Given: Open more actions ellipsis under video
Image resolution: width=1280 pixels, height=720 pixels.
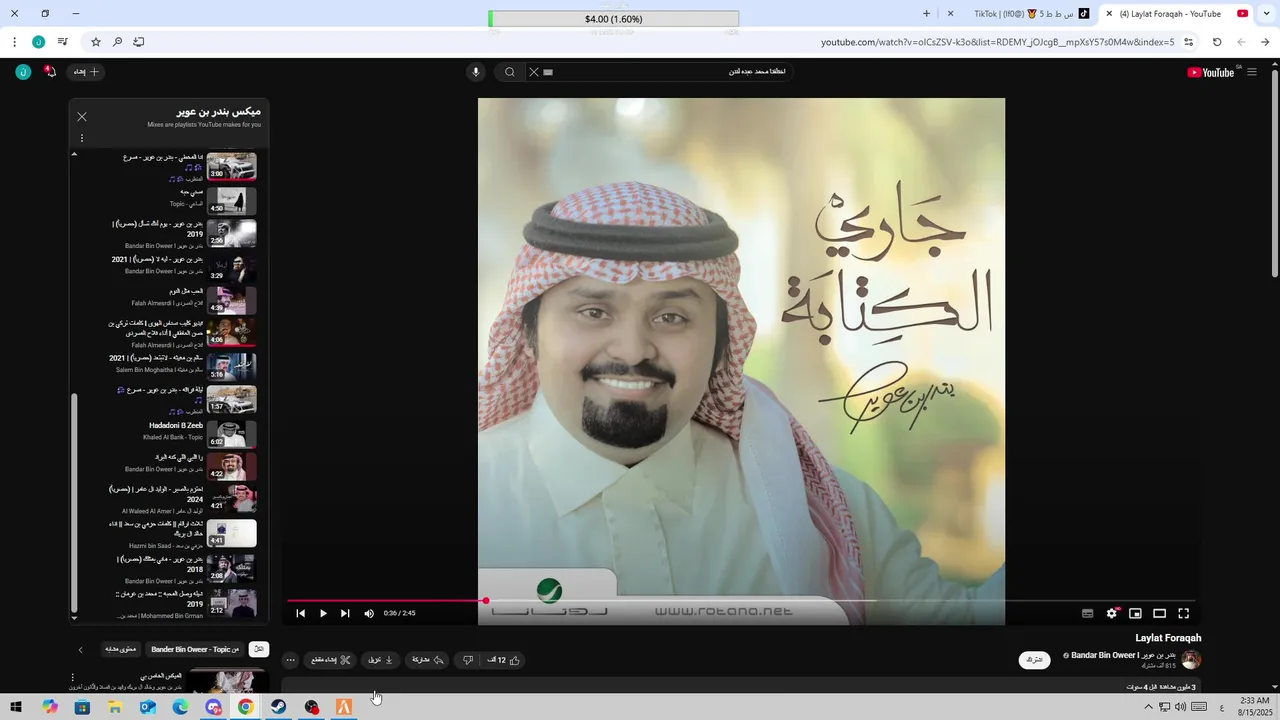Looking at the screenshot, I should 290,660.
